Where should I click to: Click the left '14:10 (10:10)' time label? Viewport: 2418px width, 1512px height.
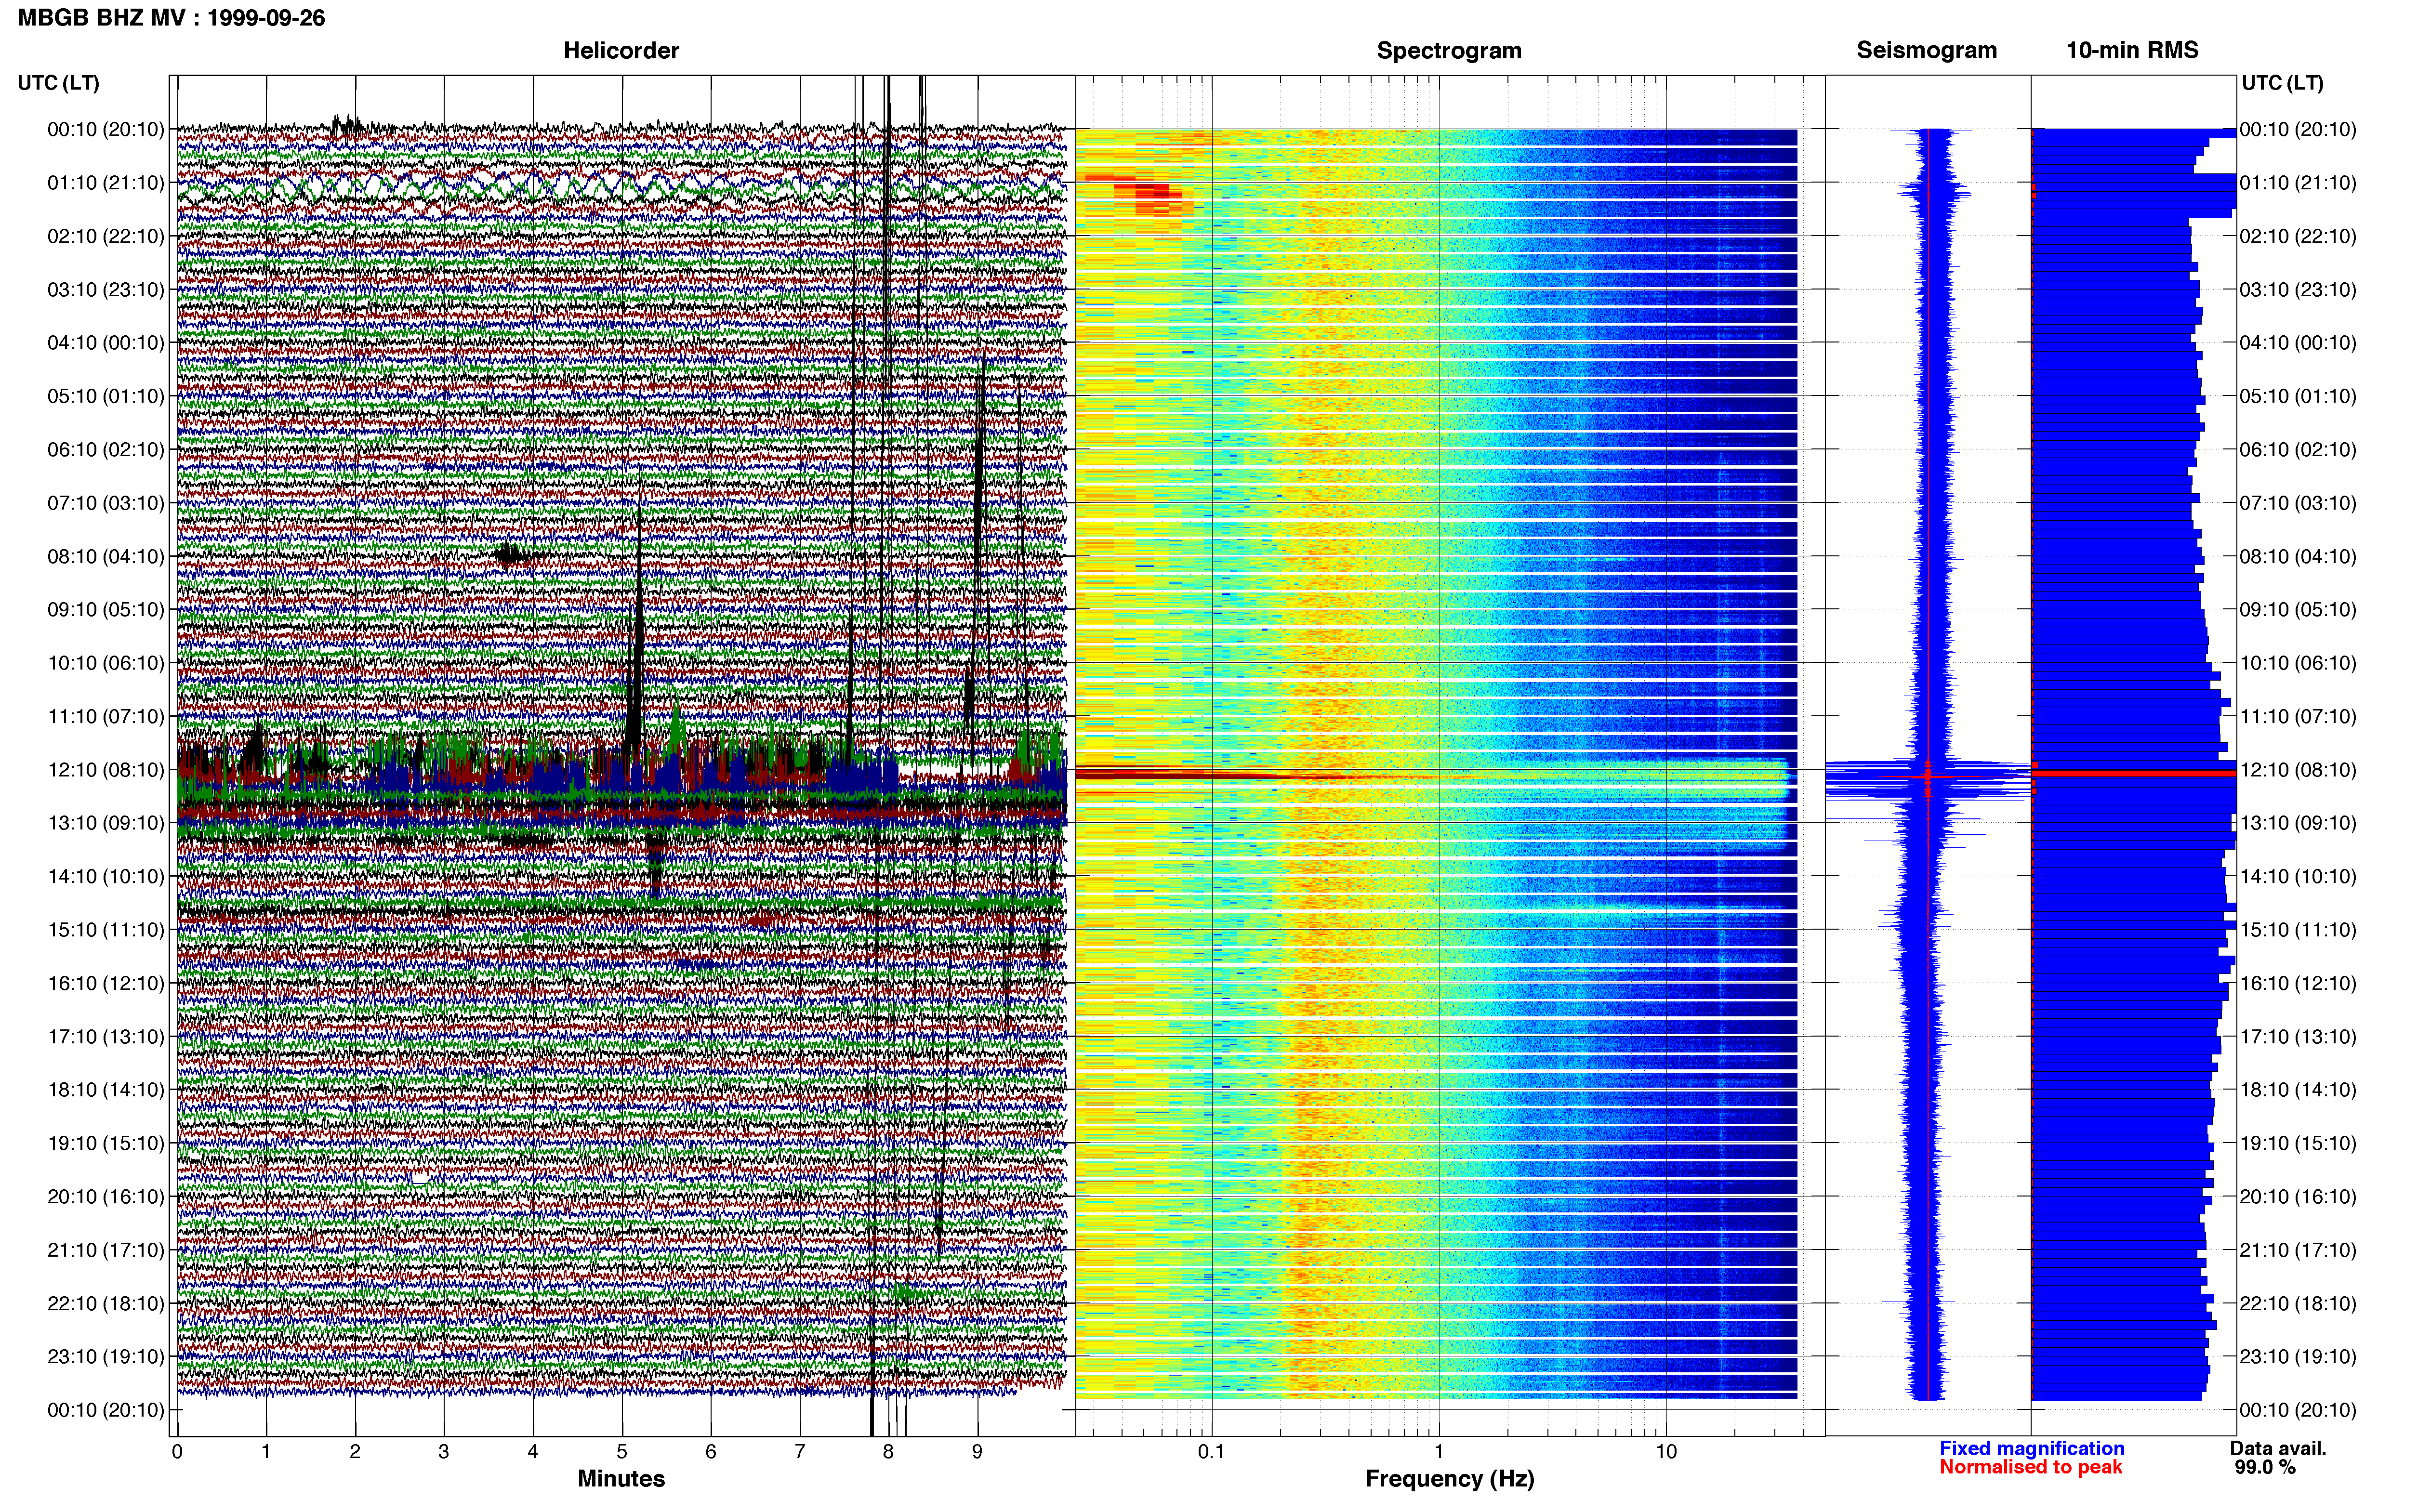coord(106,876)
